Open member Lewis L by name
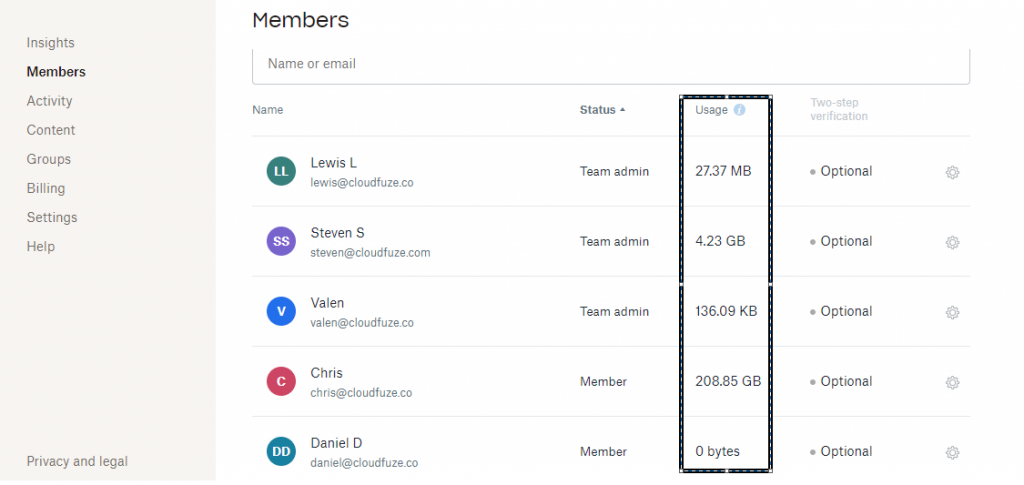The image size is (1024, 485). click(333, 163)
